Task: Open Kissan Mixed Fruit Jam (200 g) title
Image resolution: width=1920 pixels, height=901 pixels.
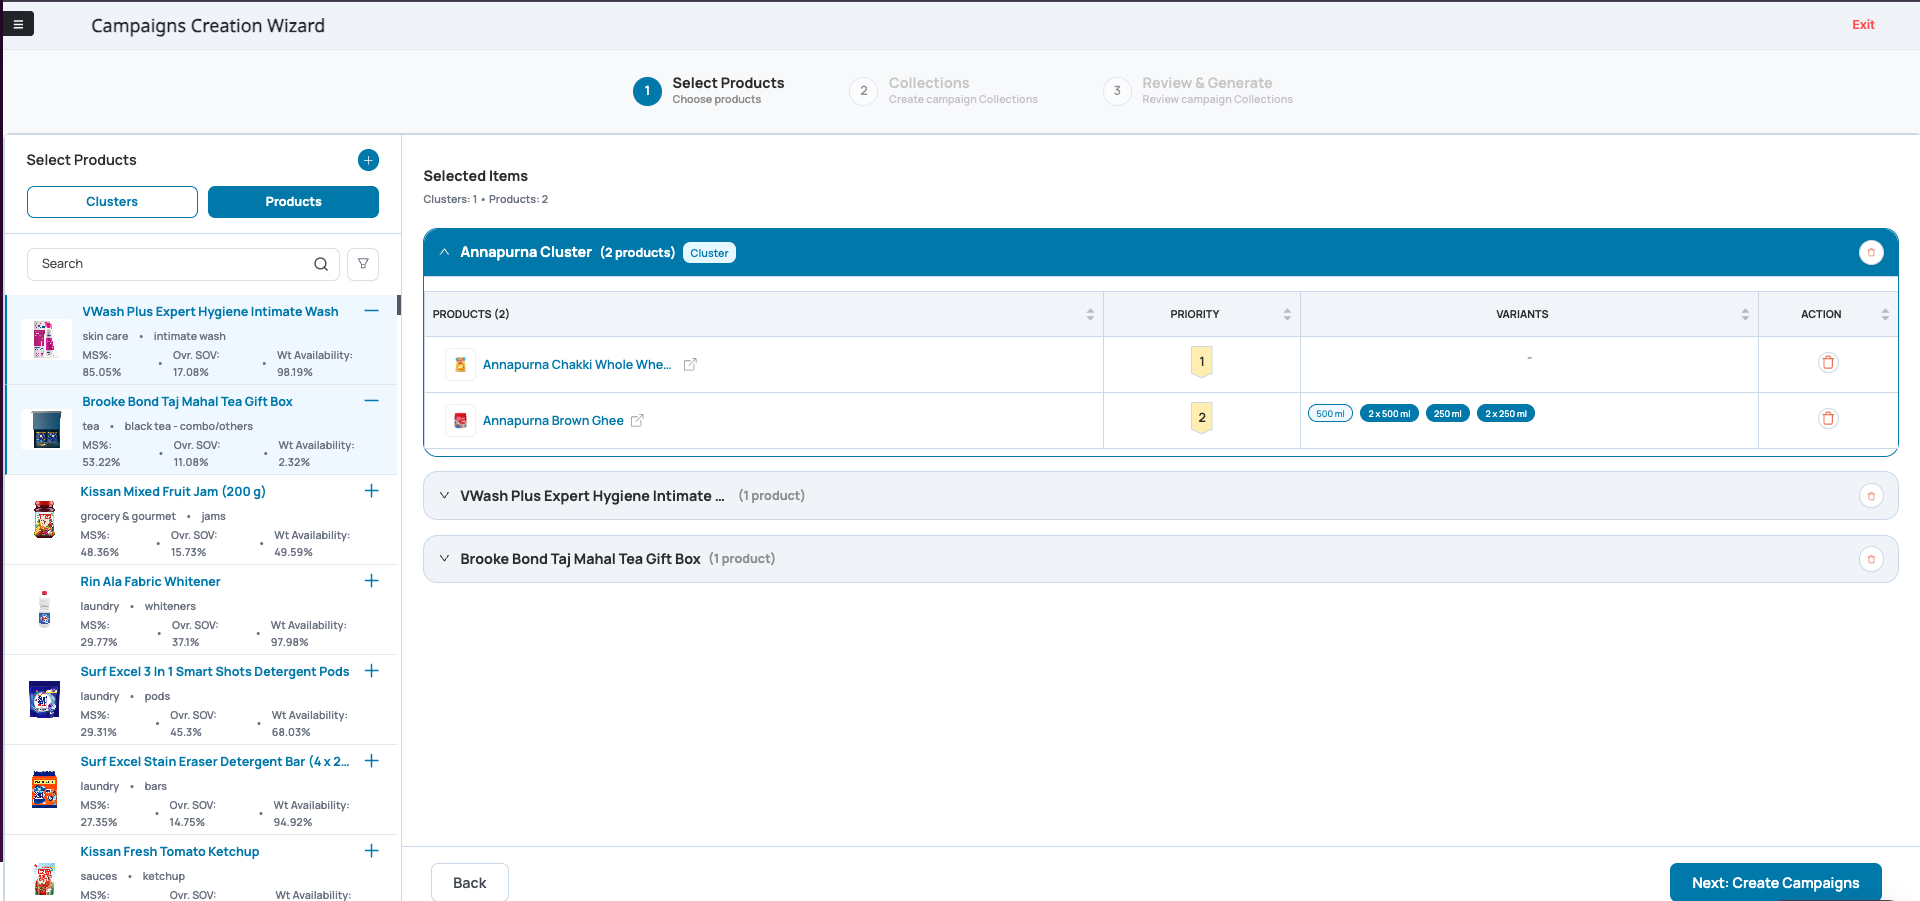Action: coord(173,492)
